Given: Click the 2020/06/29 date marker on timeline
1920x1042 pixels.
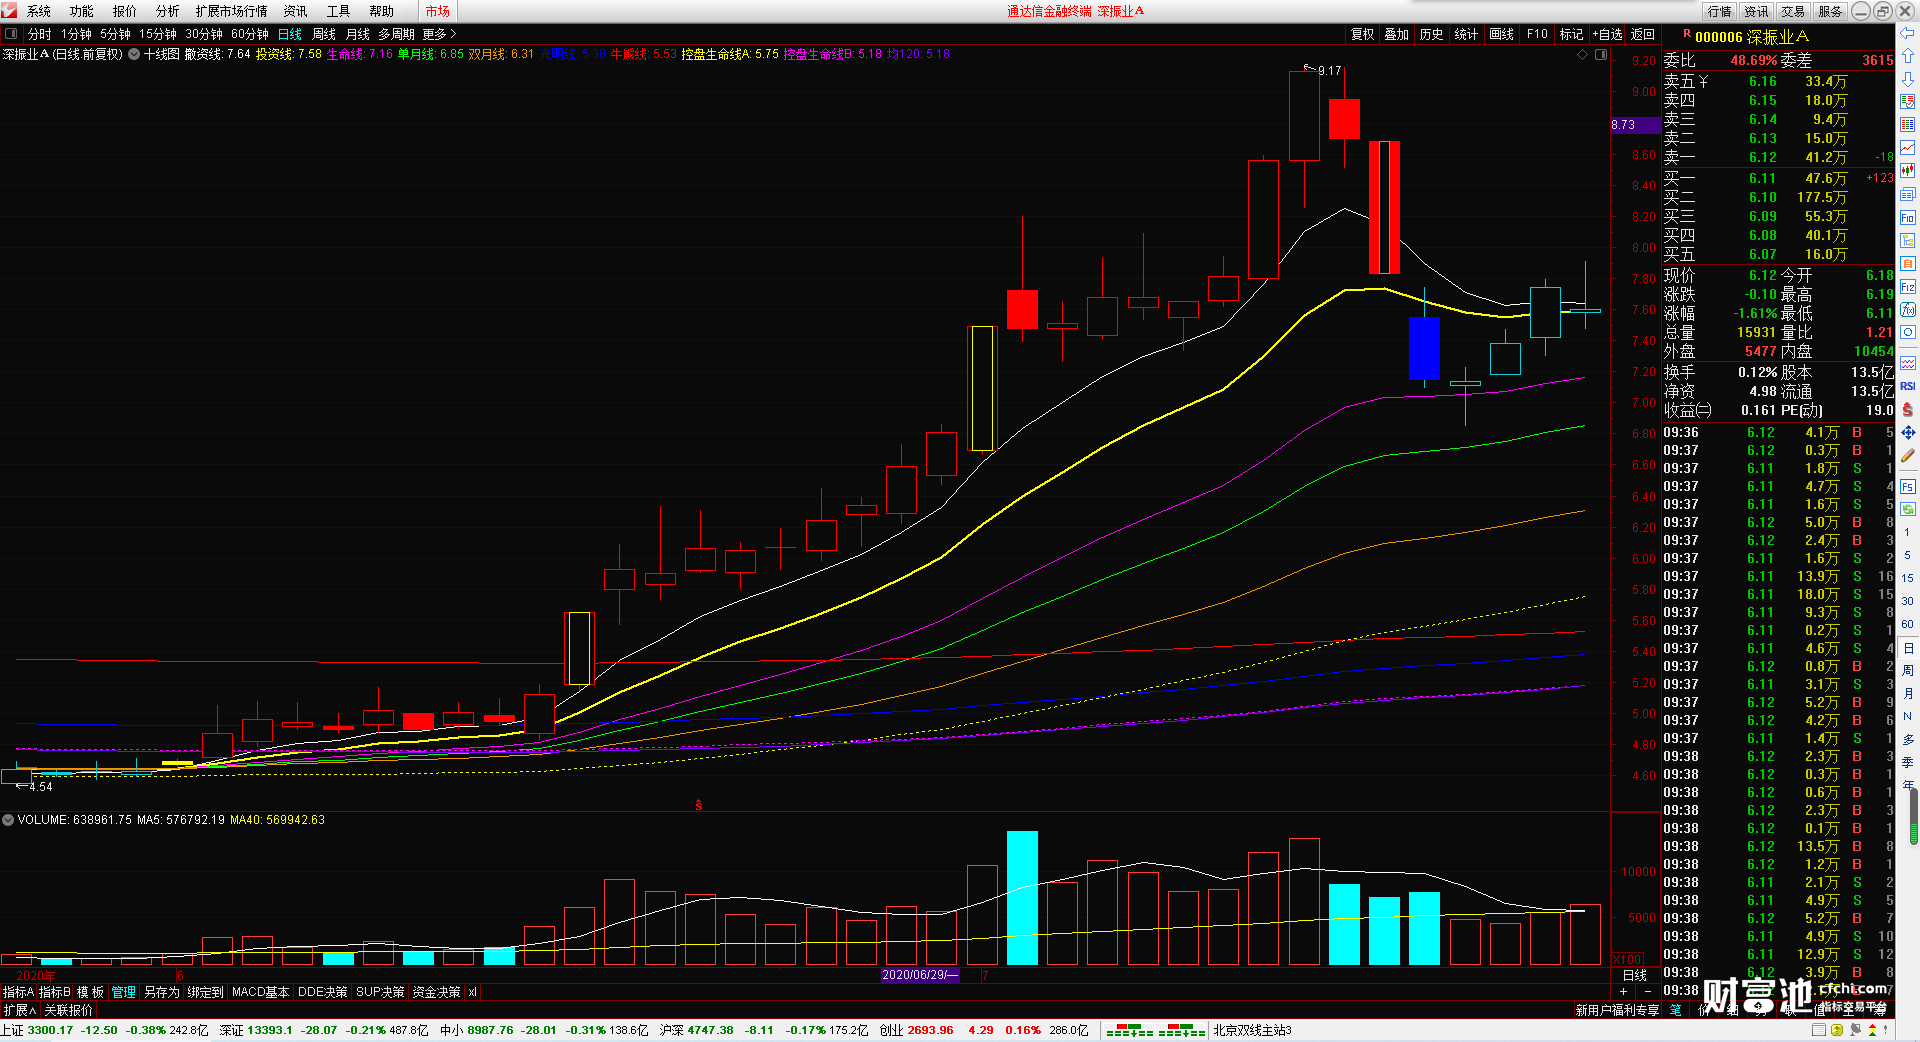Looking at the screenshot, I should (920, 975).
